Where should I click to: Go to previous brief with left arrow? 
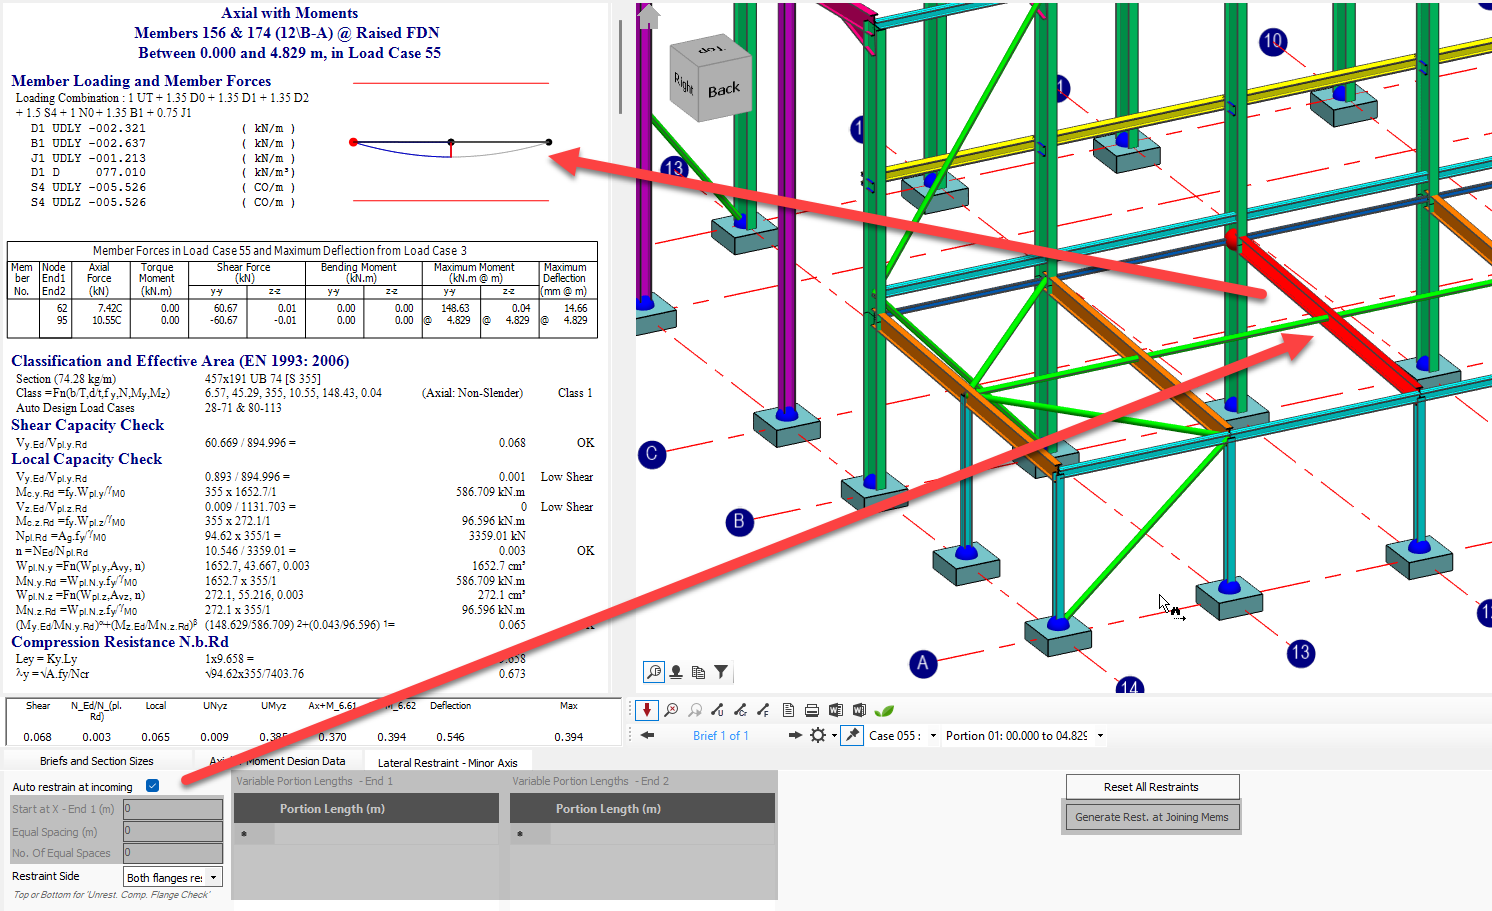click(x=648, y=735)
